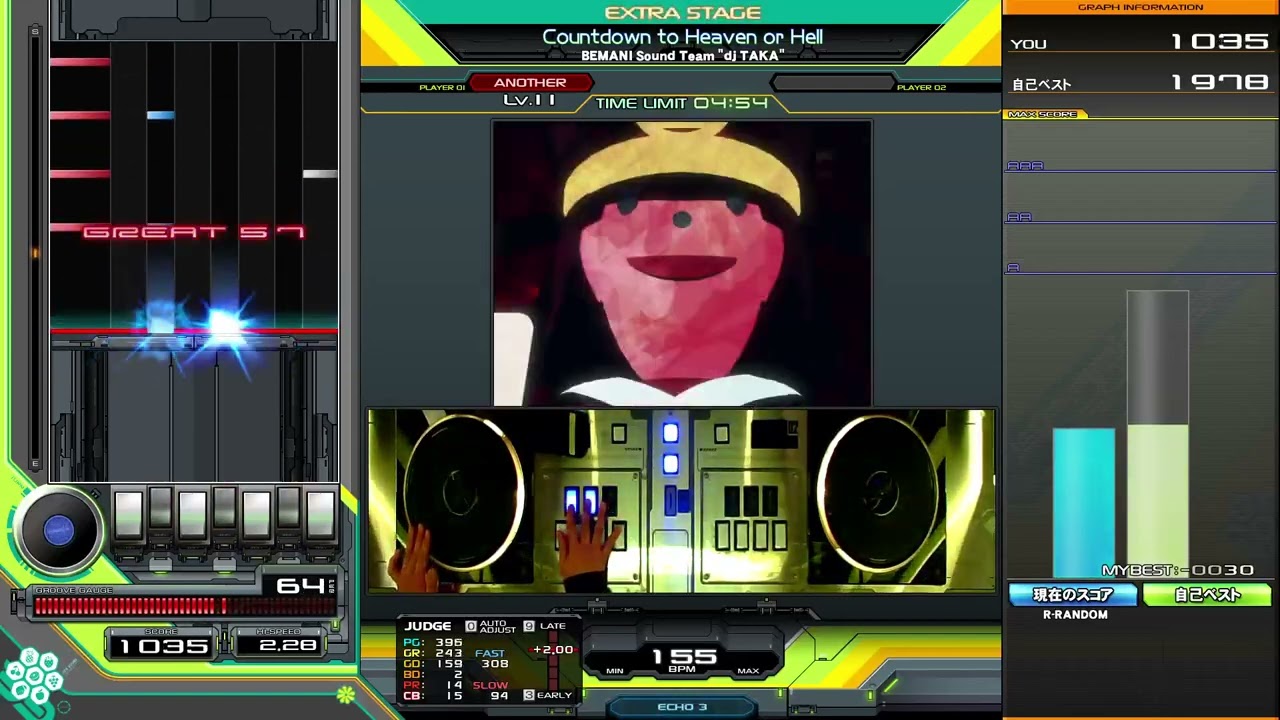Click the 155 BPM display

[684, 660]
